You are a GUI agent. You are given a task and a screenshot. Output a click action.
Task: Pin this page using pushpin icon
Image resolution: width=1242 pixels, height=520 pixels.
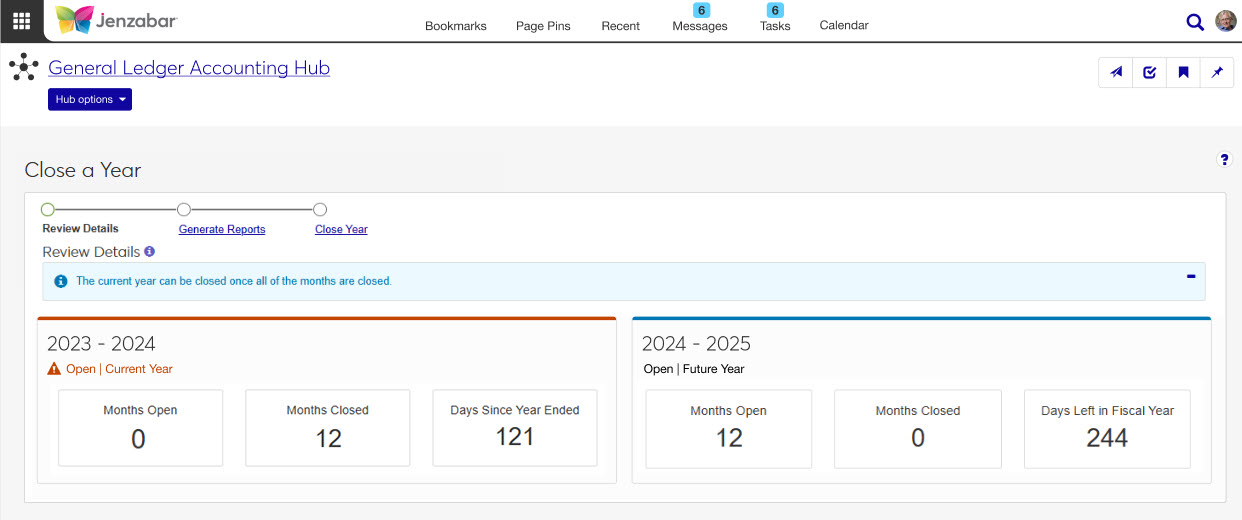[x=1217, y=72]
